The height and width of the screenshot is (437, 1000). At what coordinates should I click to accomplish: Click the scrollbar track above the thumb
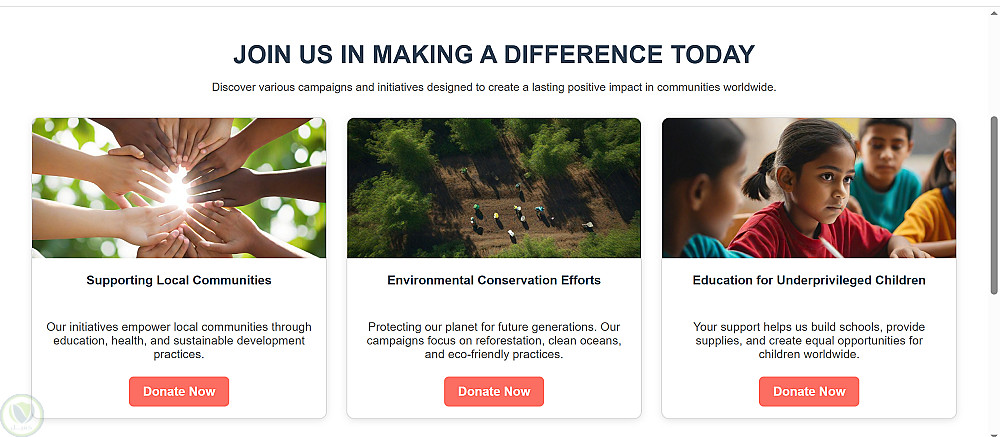pyautogui.click(x=993, y=60)
